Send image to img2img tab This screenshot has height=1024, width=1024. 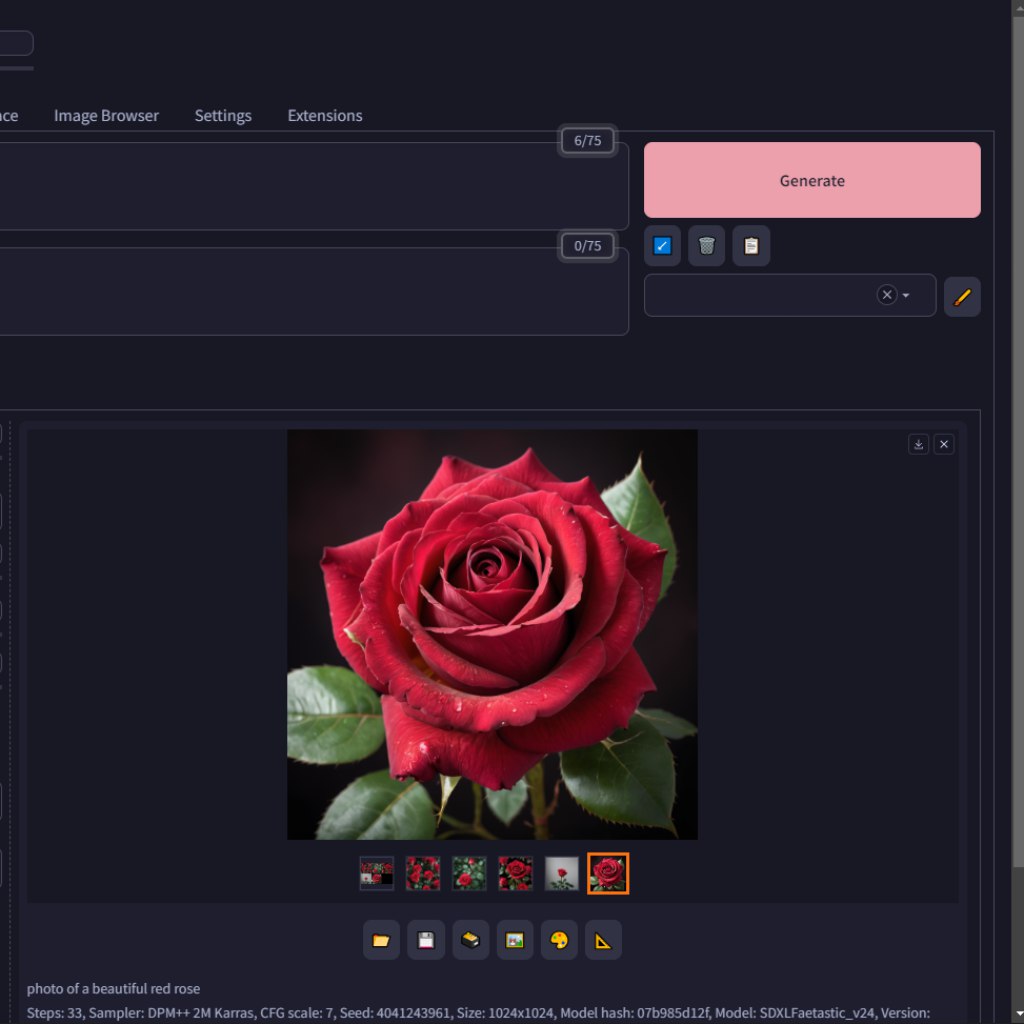coord(515,940)
